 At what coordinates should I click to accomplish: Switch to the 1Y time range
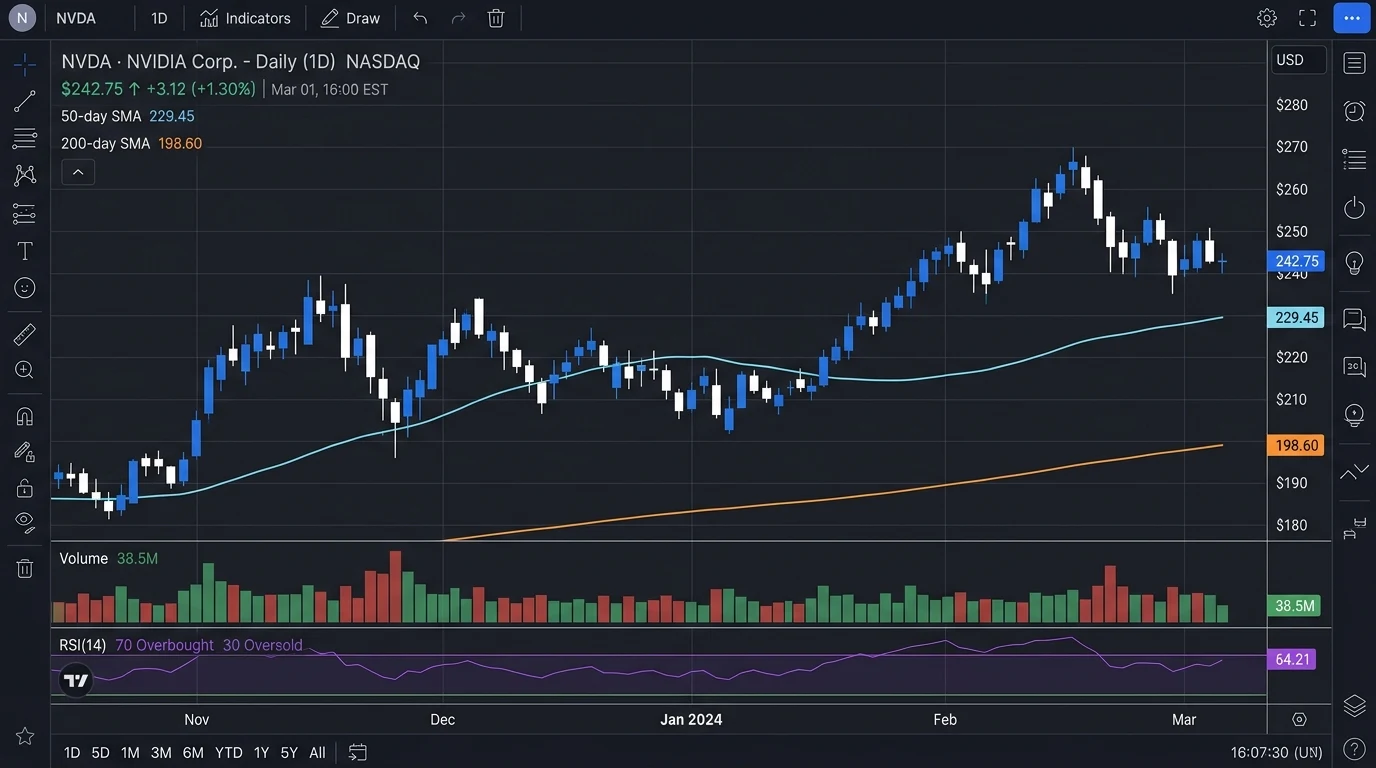click(x=261, y=752)
